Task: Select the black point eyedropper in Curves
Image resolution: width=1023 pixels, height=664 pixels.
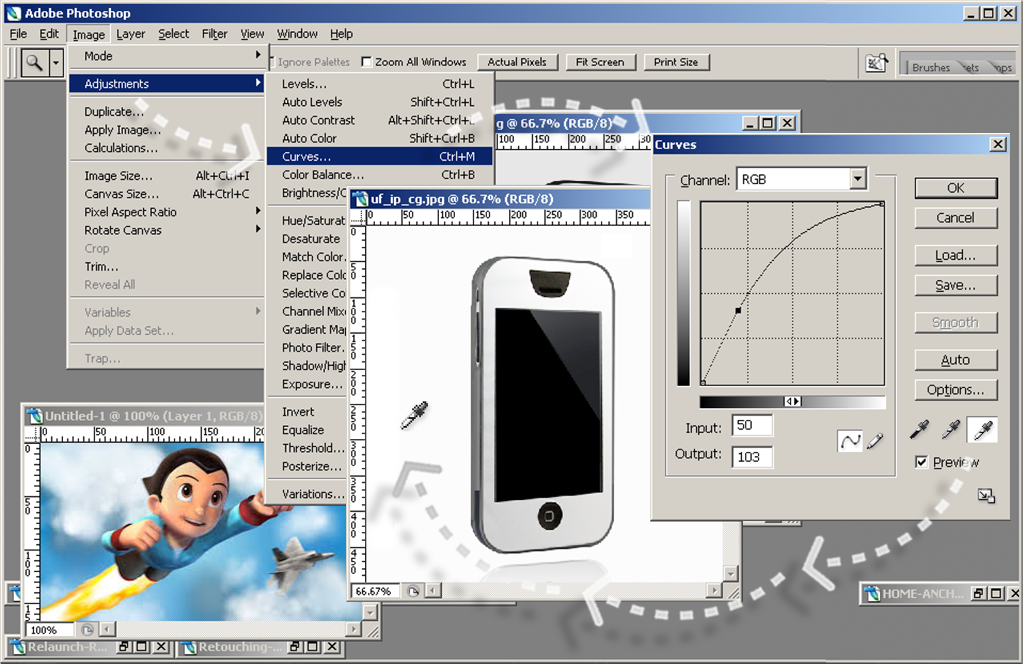Action: click(919, 429)
